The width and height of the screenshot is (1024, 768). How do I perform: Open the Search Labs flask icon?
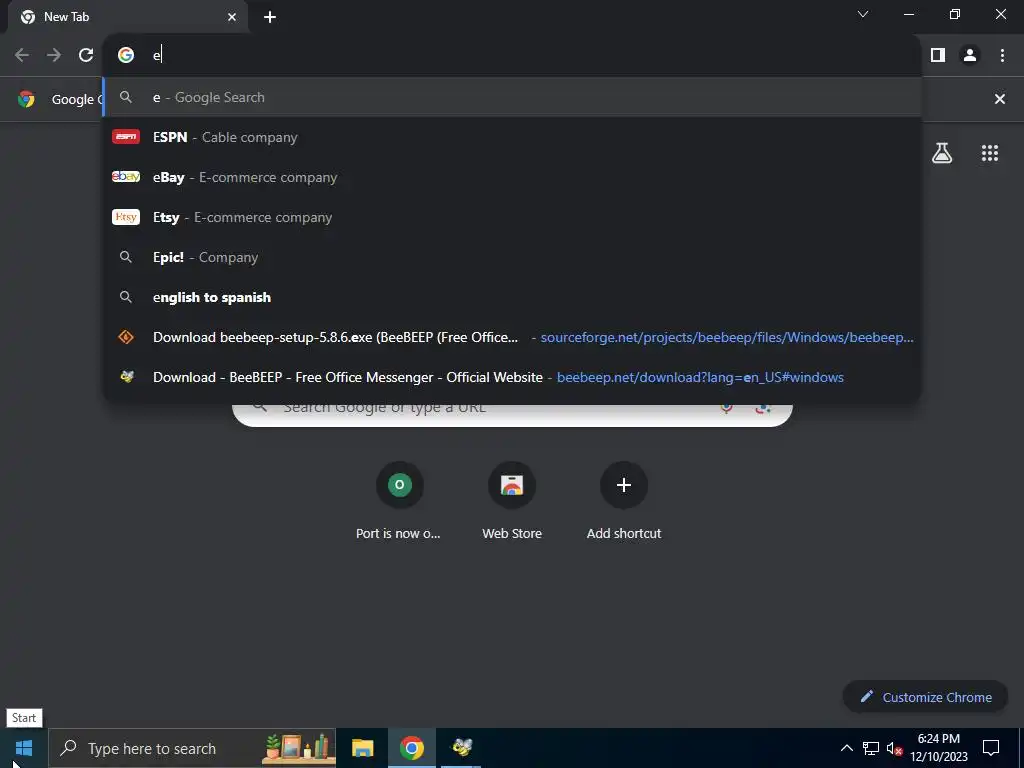point(942,153)
